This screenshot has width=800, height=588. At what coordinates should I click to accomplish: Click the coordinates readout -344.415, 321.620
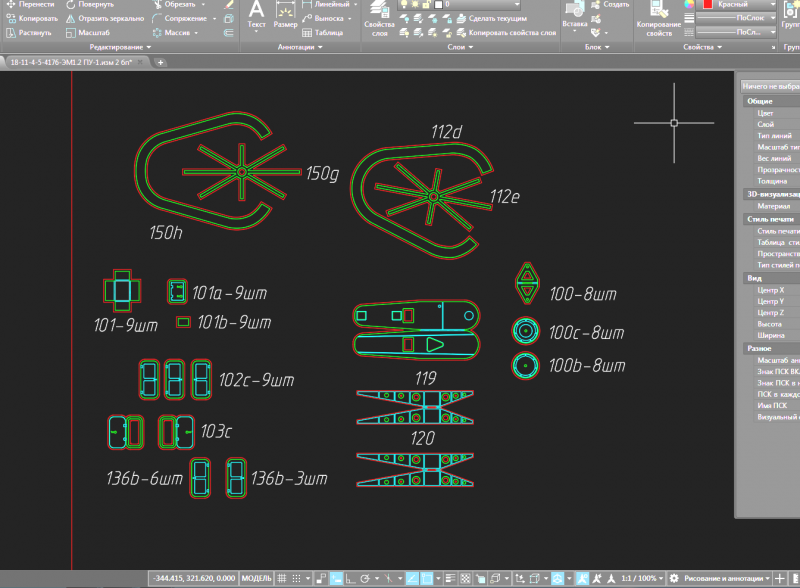coord(193,578)
